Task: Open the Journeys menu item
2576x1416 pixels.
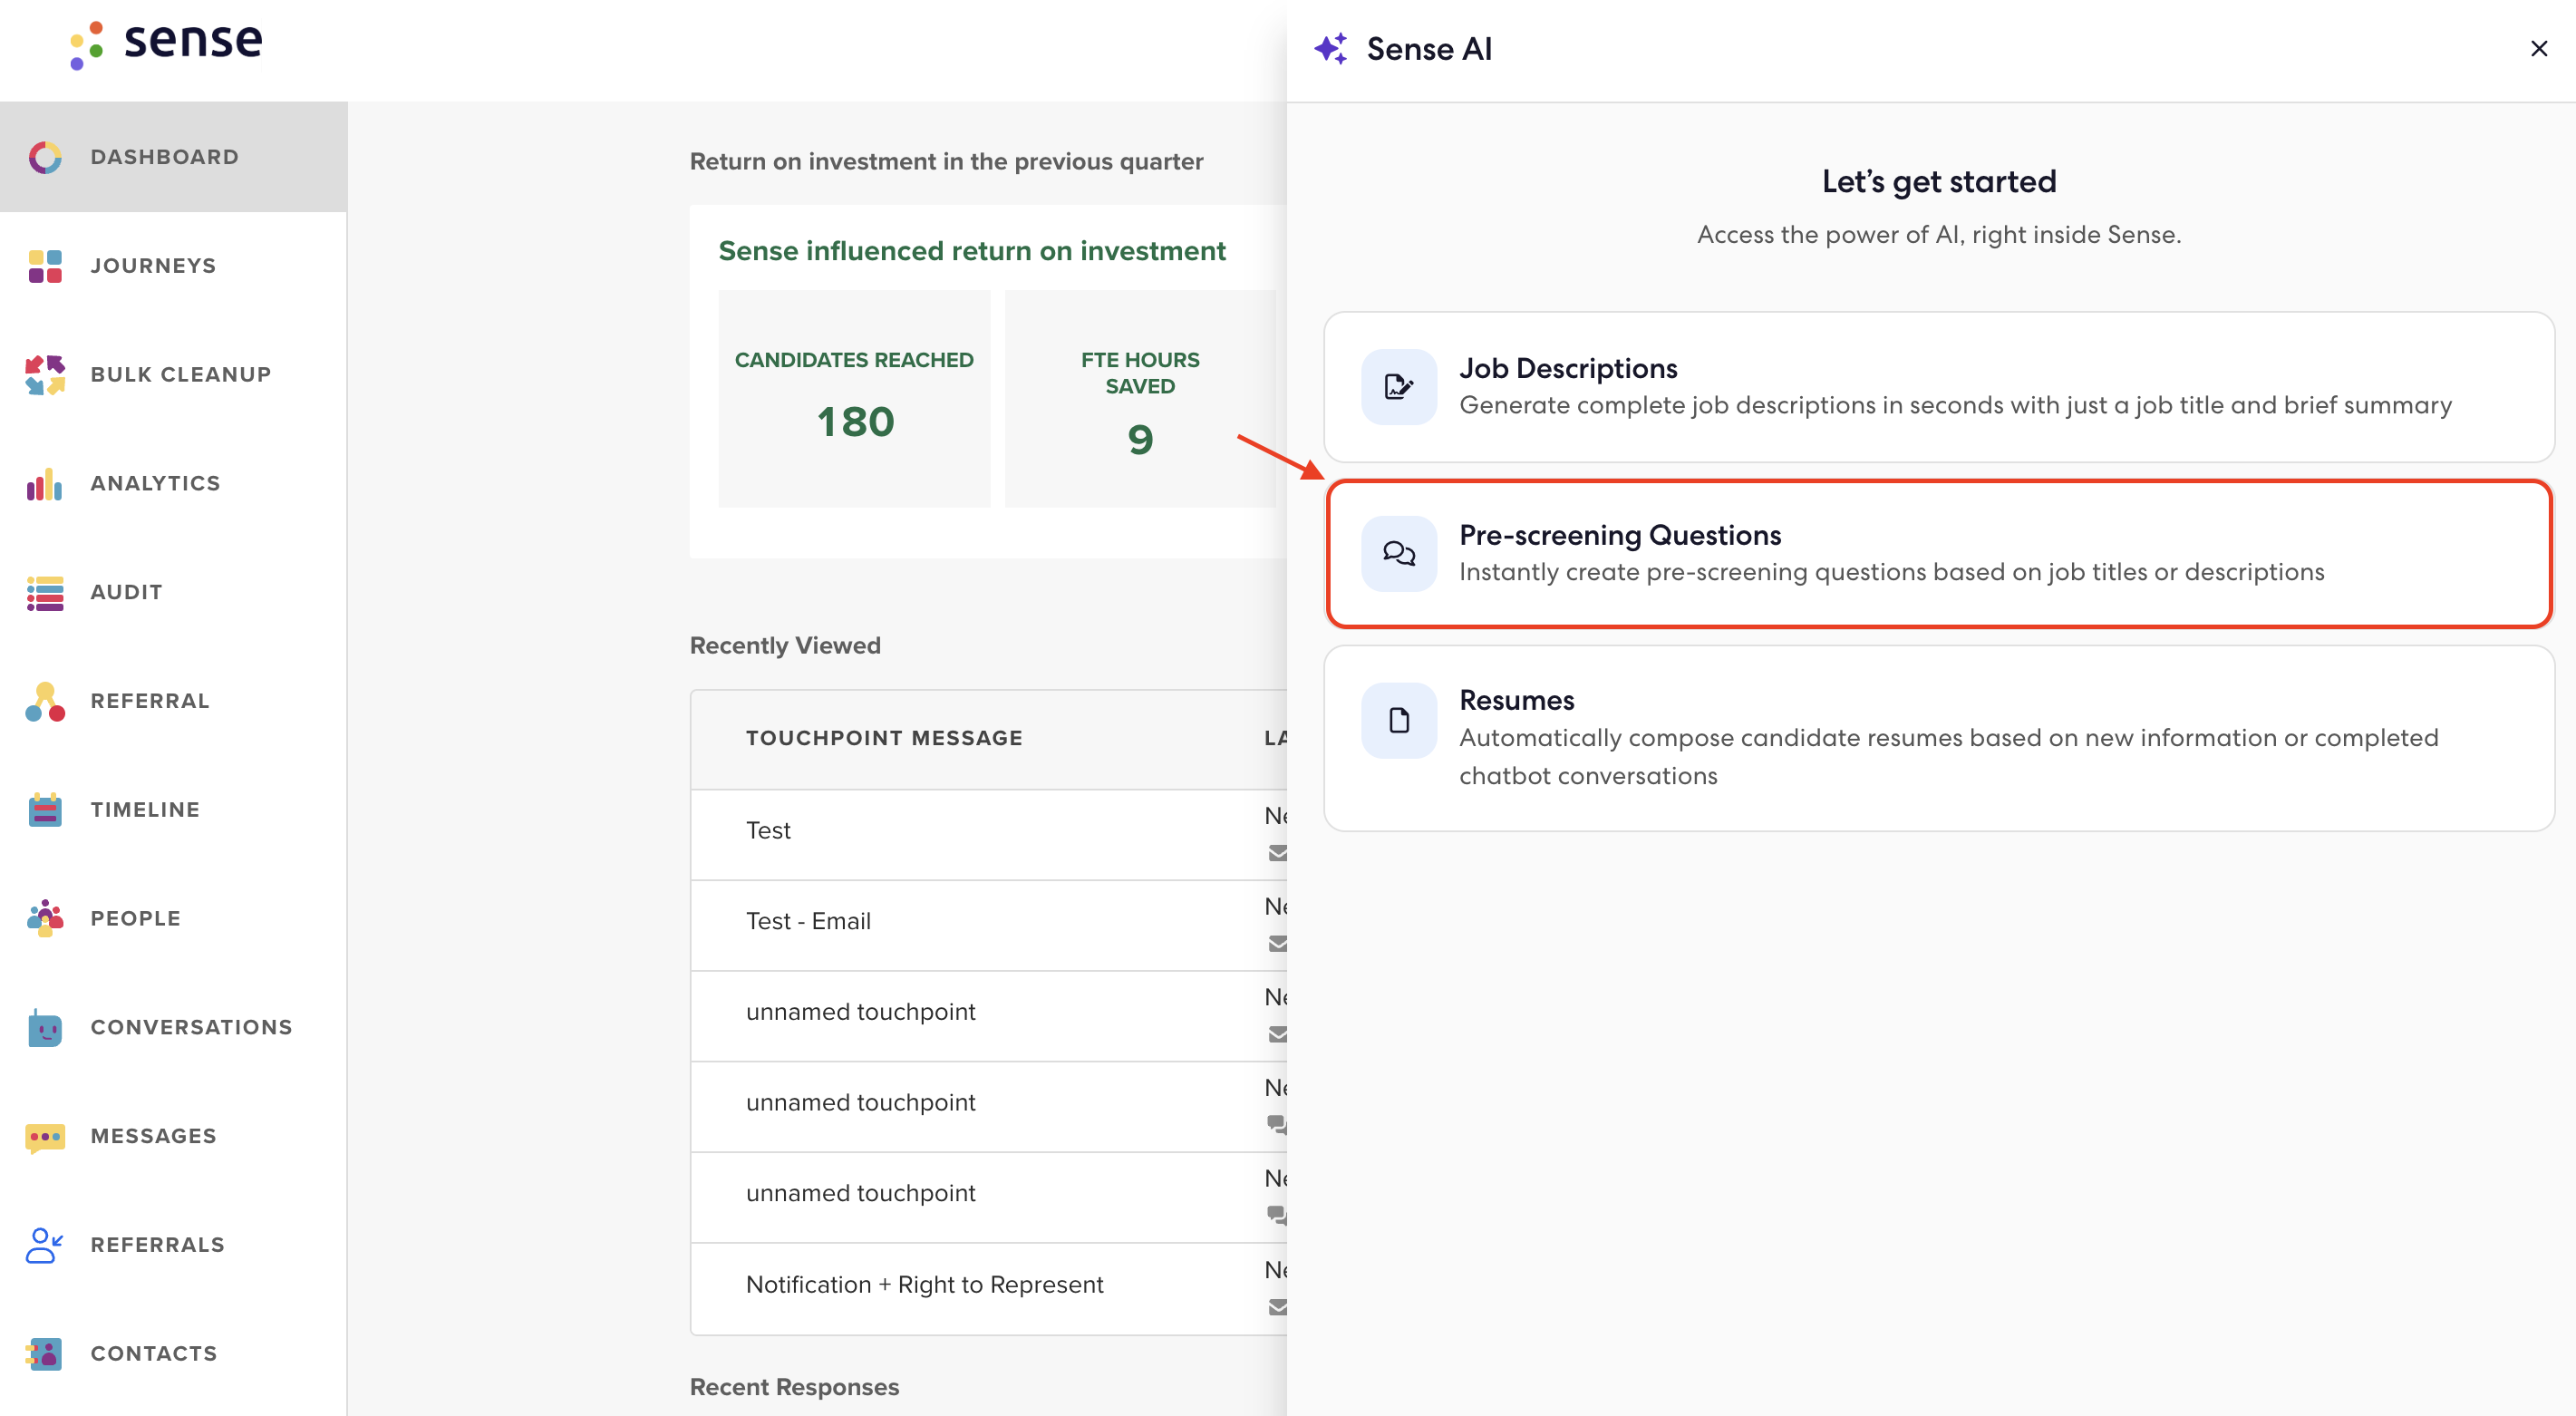Action: [174, 266]
